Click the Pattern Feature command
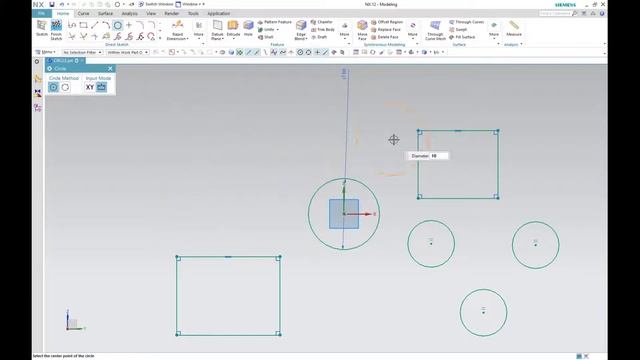Screen dimensions: 640x360 click(274, 22)
